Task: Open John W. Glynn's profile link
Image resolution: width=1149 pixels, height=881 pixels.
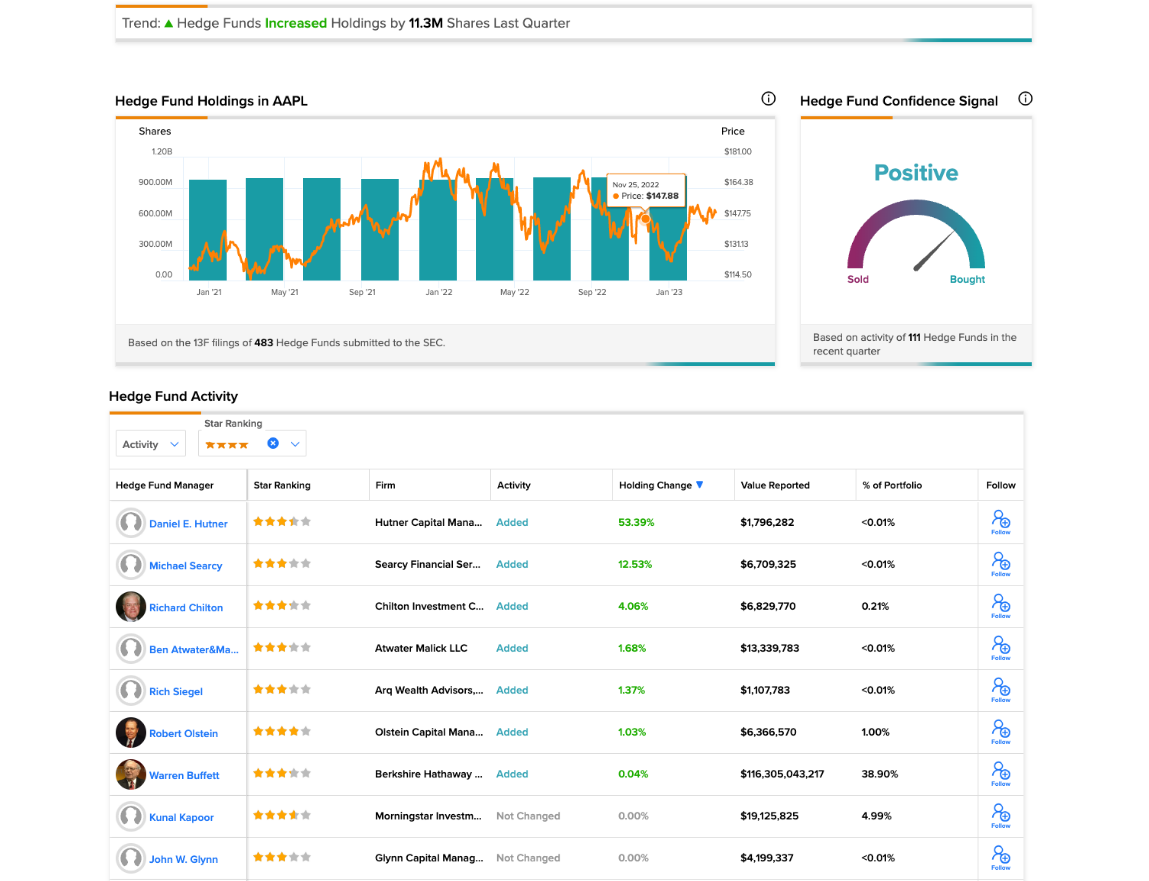Action: pos(183,859)
